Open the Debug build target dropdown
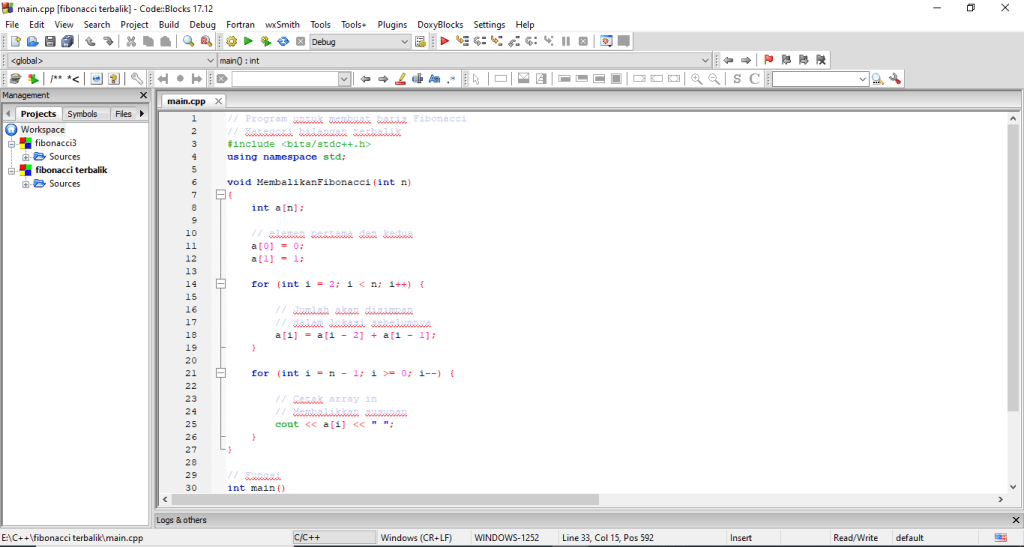Image resolution: width=1024 pixels, height=547 pixels. pos(404,42)
